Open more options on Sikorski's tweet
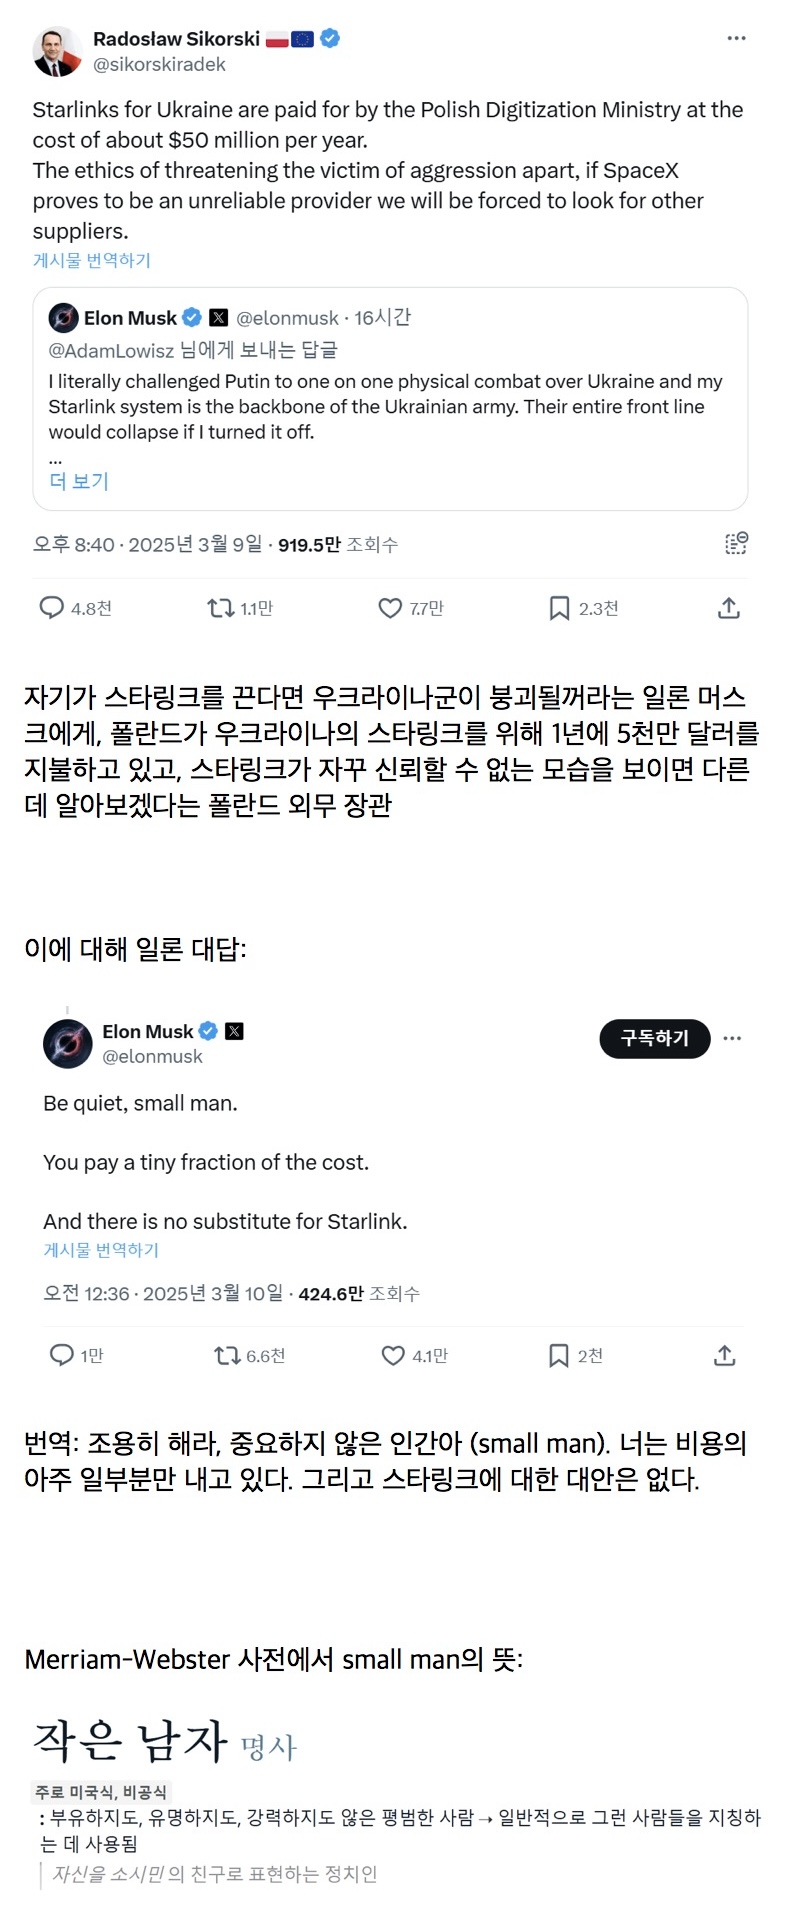This screenshot has width=786, height=1923. click(737, 38)
